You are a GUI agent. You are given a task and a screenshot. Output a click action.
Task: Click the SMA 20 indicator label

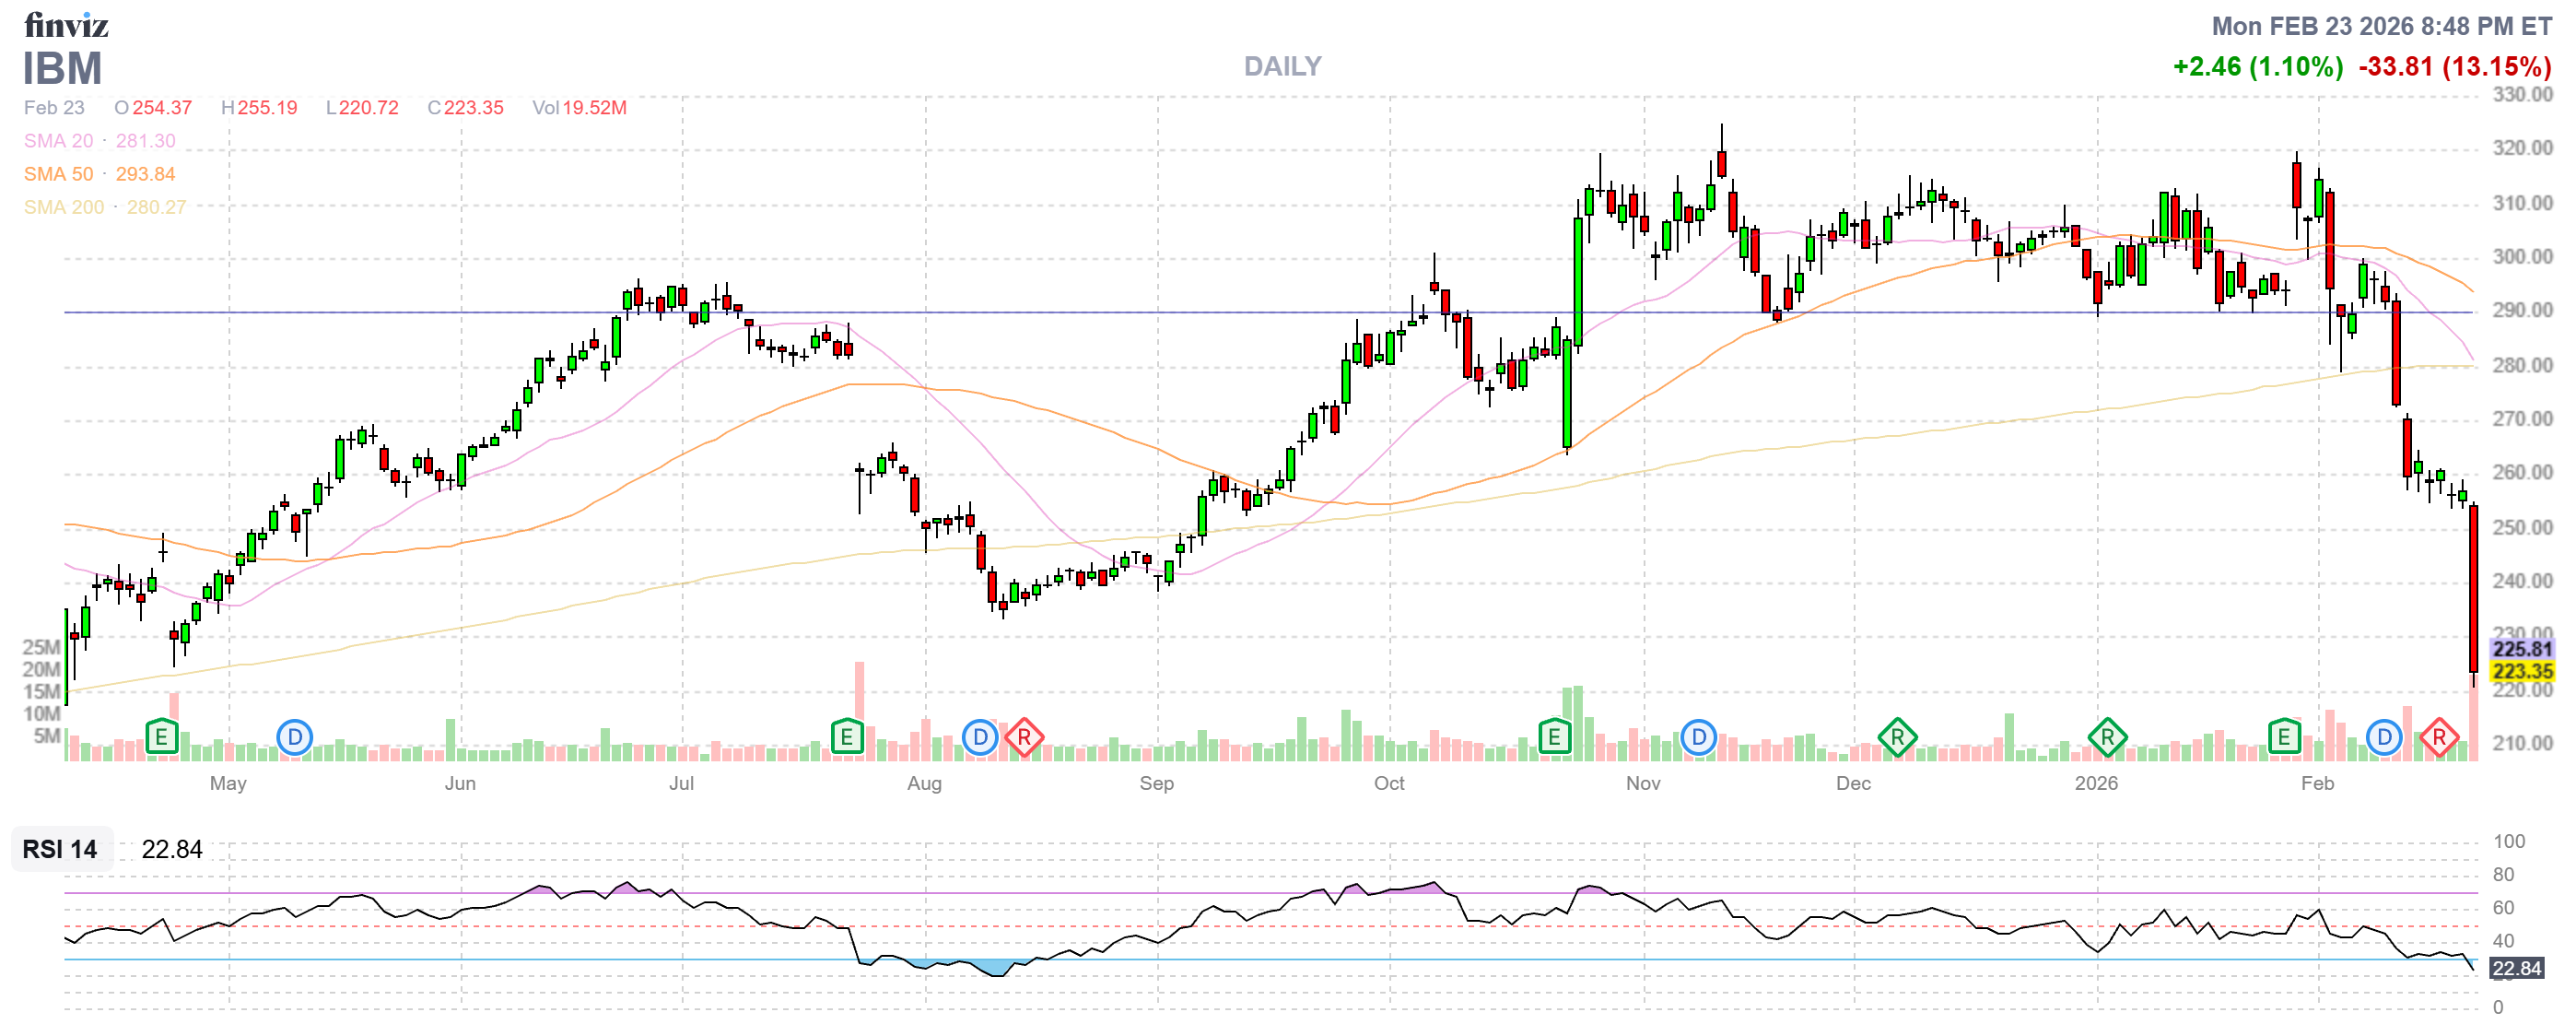pos(58,141)
